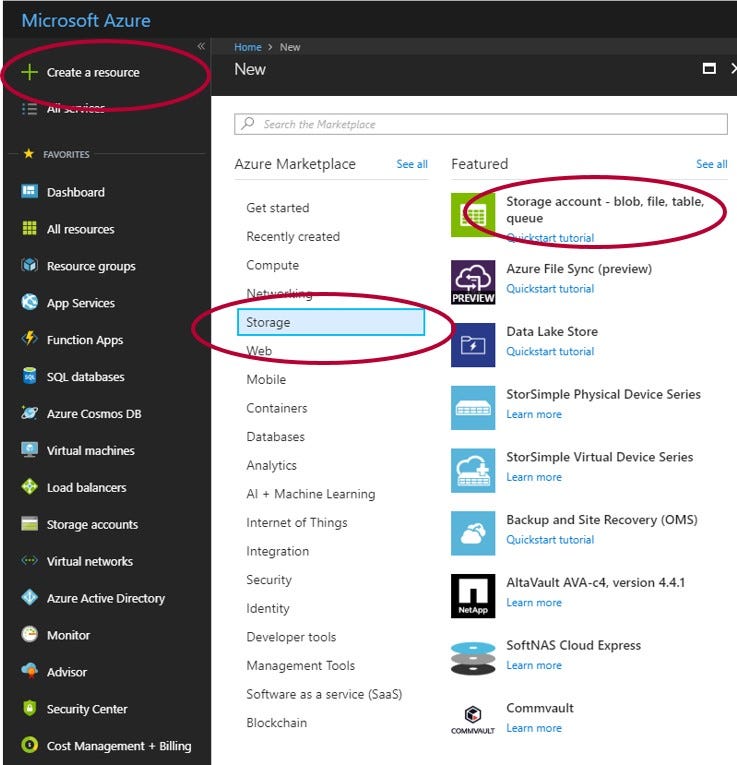Click the Dashboard icon in favorites
The image size is (737, 765).
coord(29,191)
